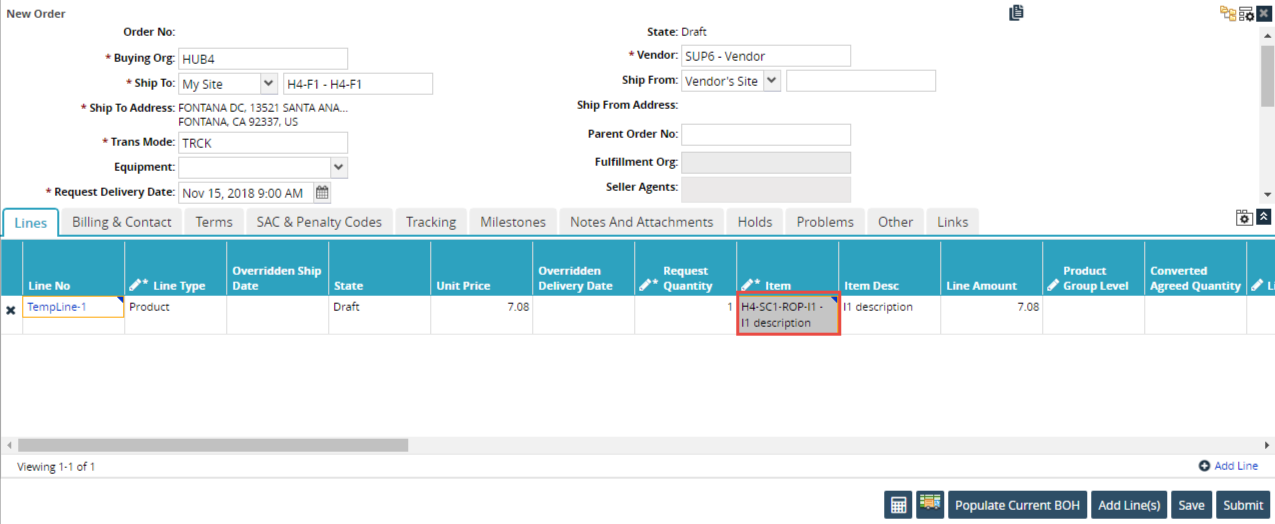
Task: Open the SAC & Penalty Codes tab
Action: coord(319,222)
